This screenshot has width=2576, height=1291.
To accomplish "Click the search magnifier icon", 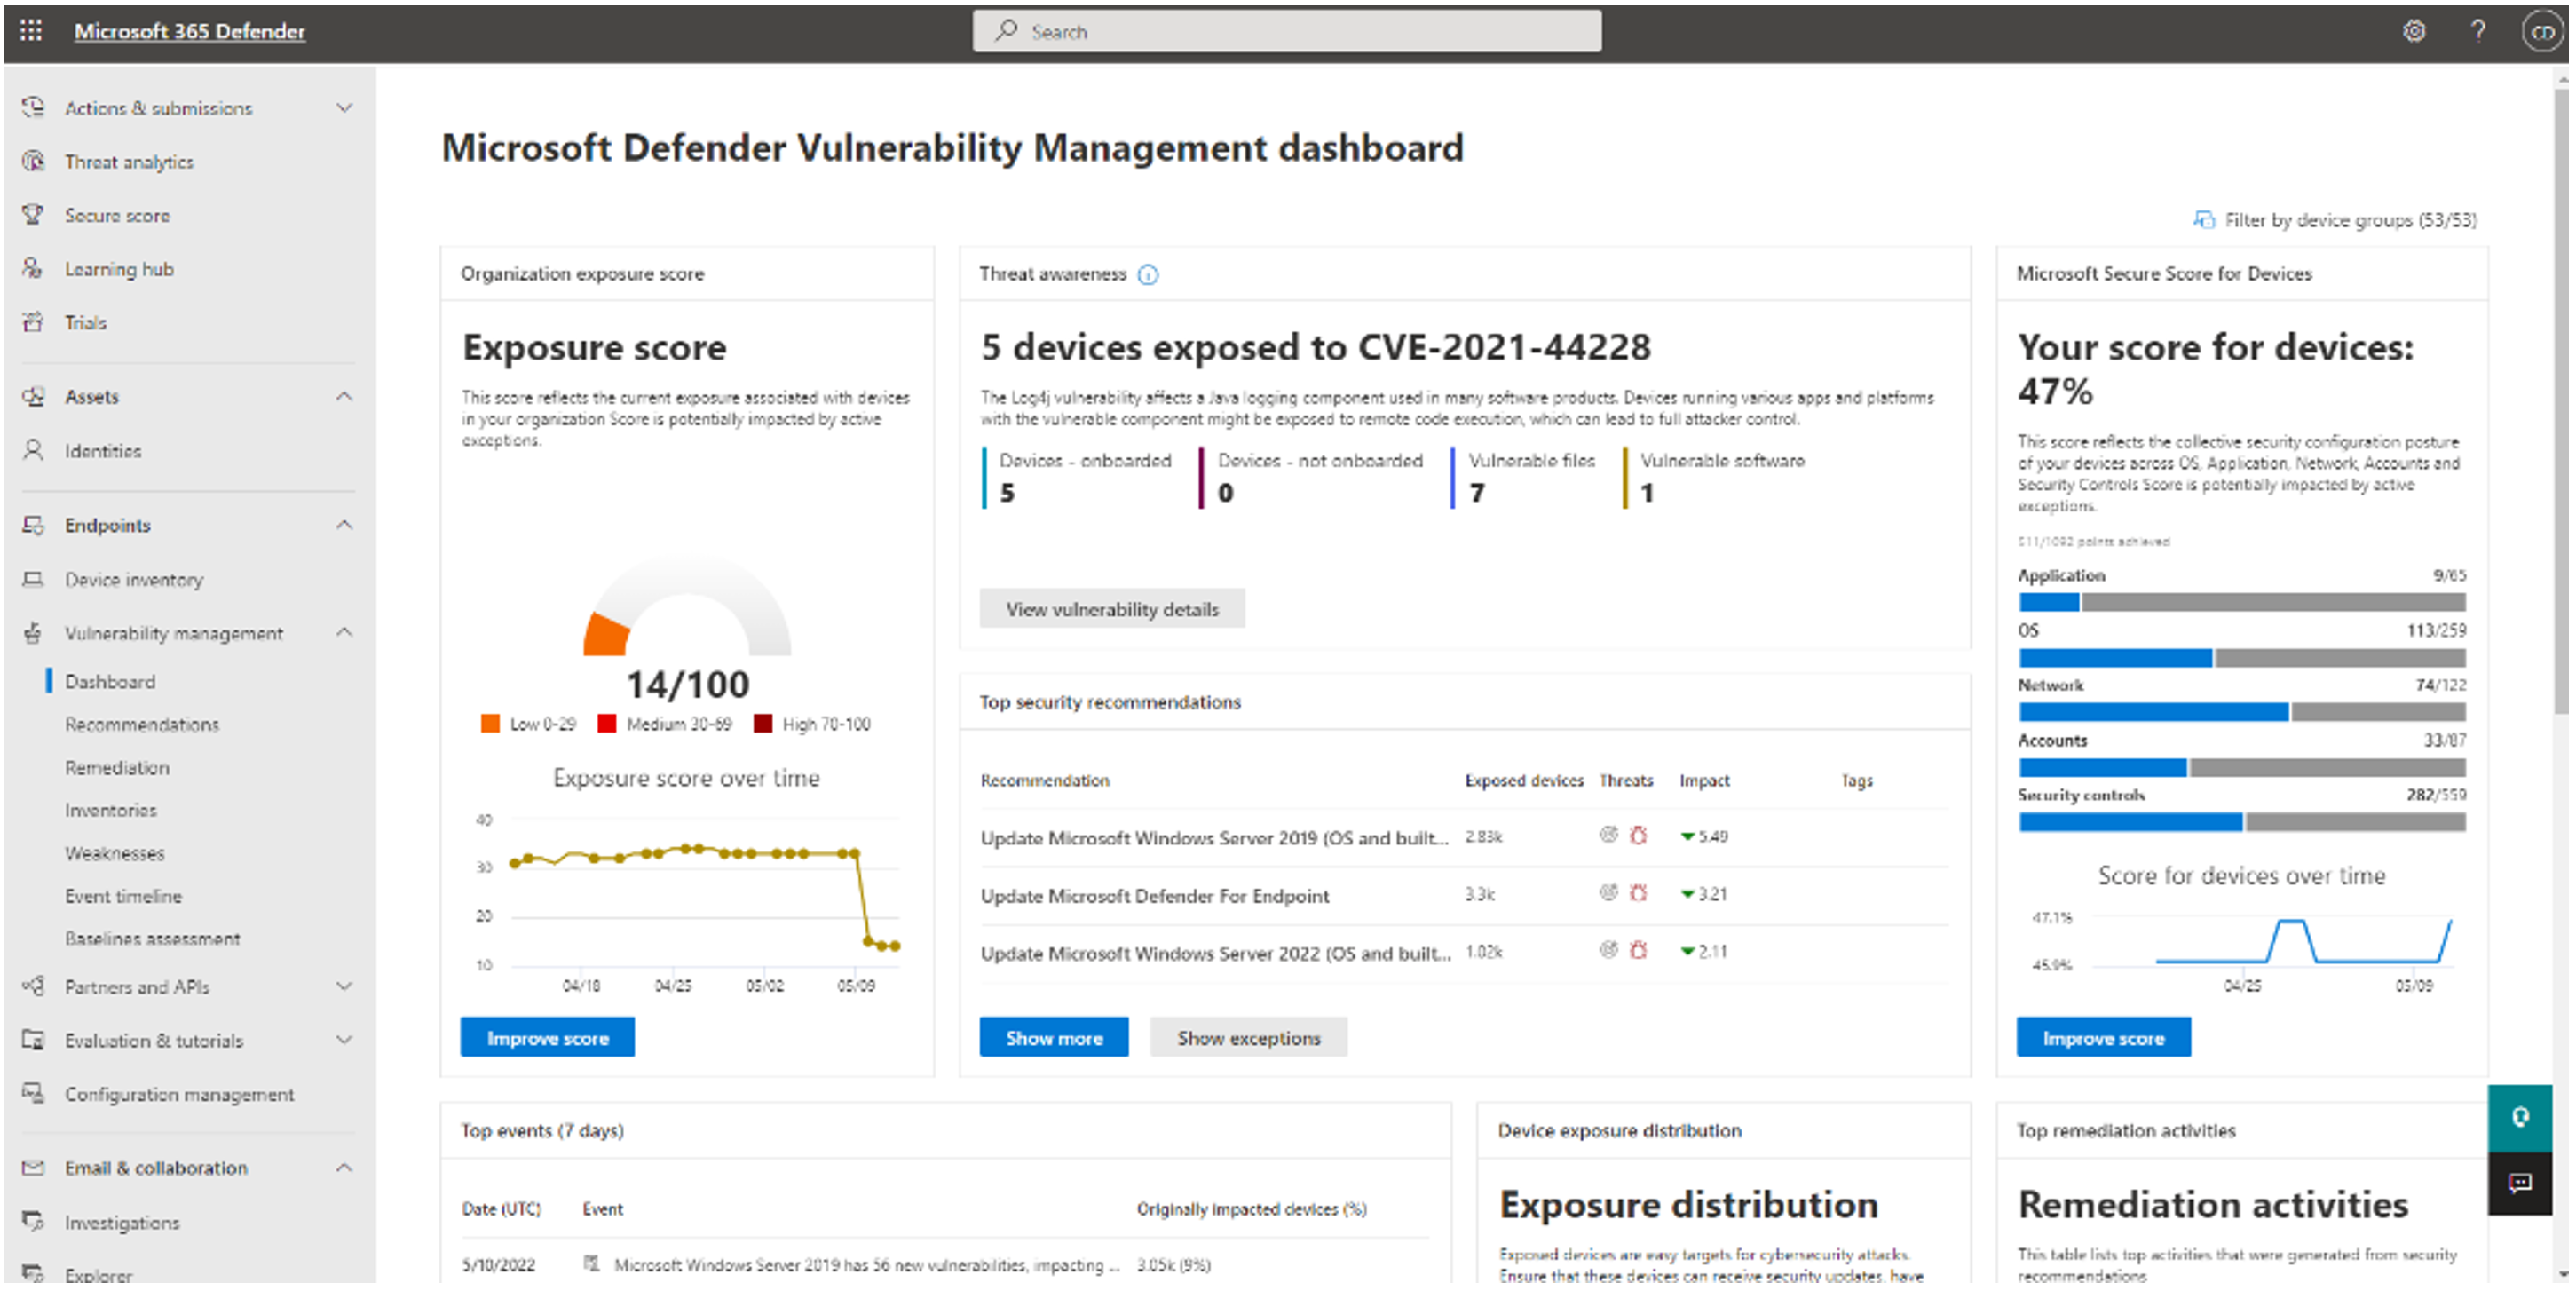I will [1006, 31].
